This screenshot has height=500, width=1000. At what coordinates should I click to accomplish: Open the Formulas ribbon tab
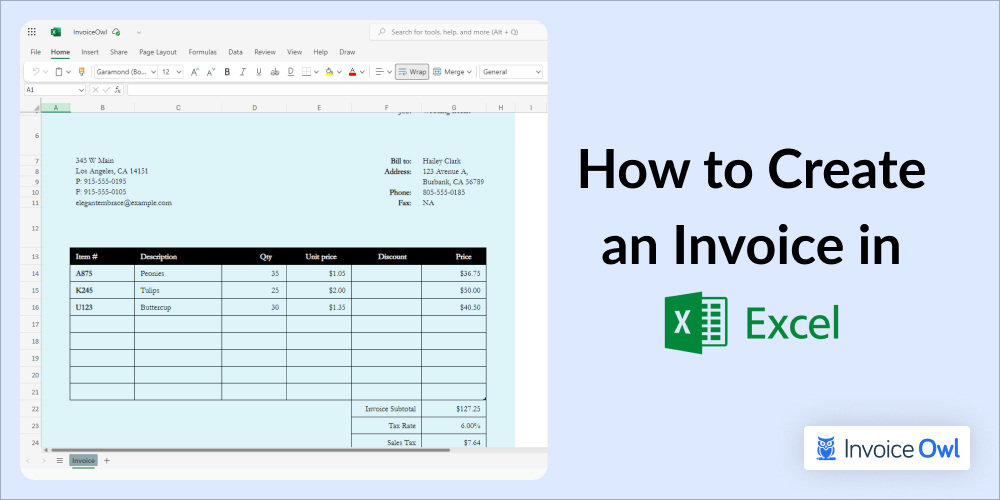click(202, 52)
